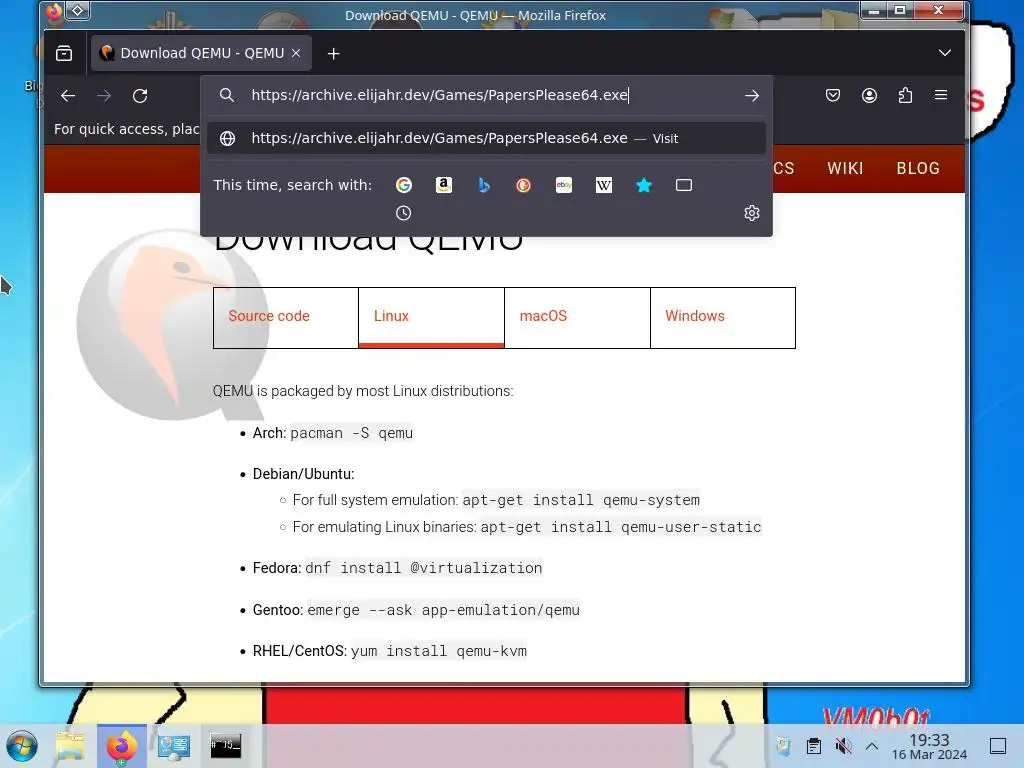Open the WIKI navigation link
The width and height of the screenshot is (1024, 768).
point(845,168)
